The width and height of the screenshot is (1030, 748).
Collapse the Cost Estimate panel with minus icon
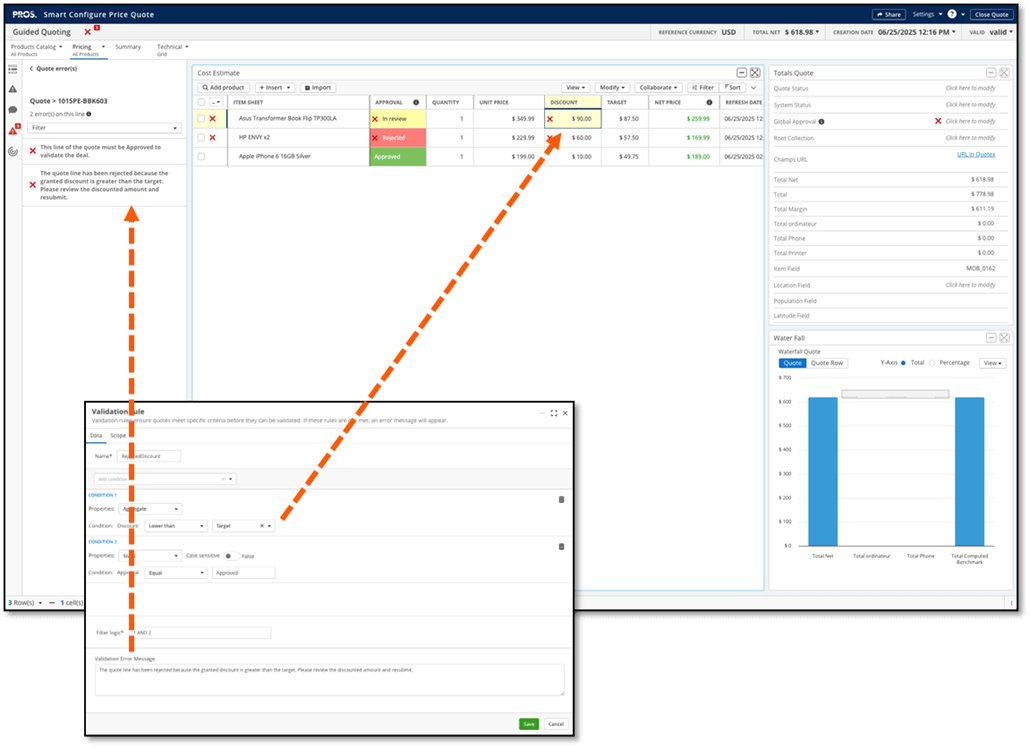(741, 73)
